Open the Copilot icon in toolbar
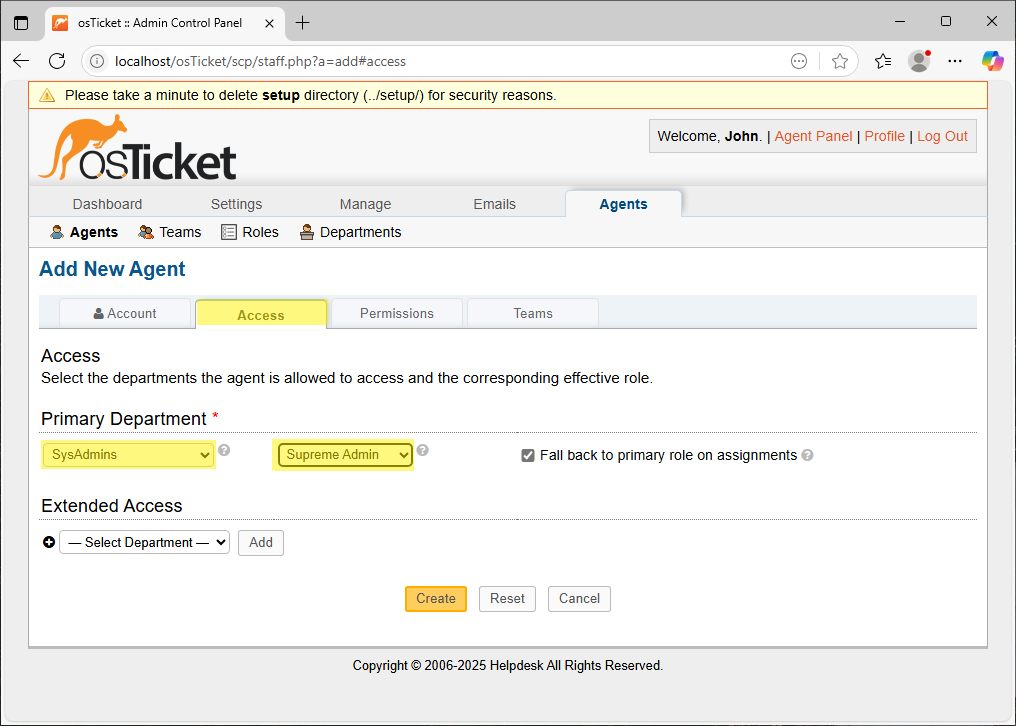This screenshot has width=1016, height=726. [992, 61]
